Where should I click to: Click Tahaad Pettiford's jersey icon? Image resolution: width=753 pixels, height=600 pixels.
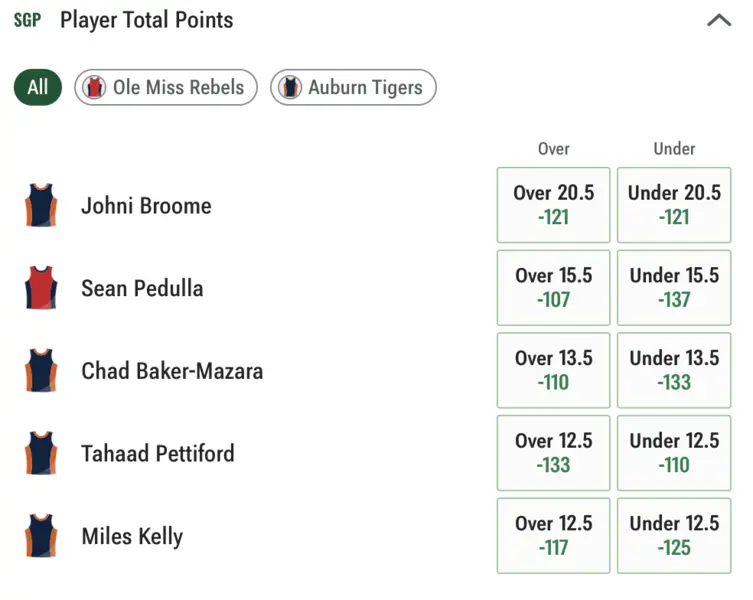coord(41,453)
